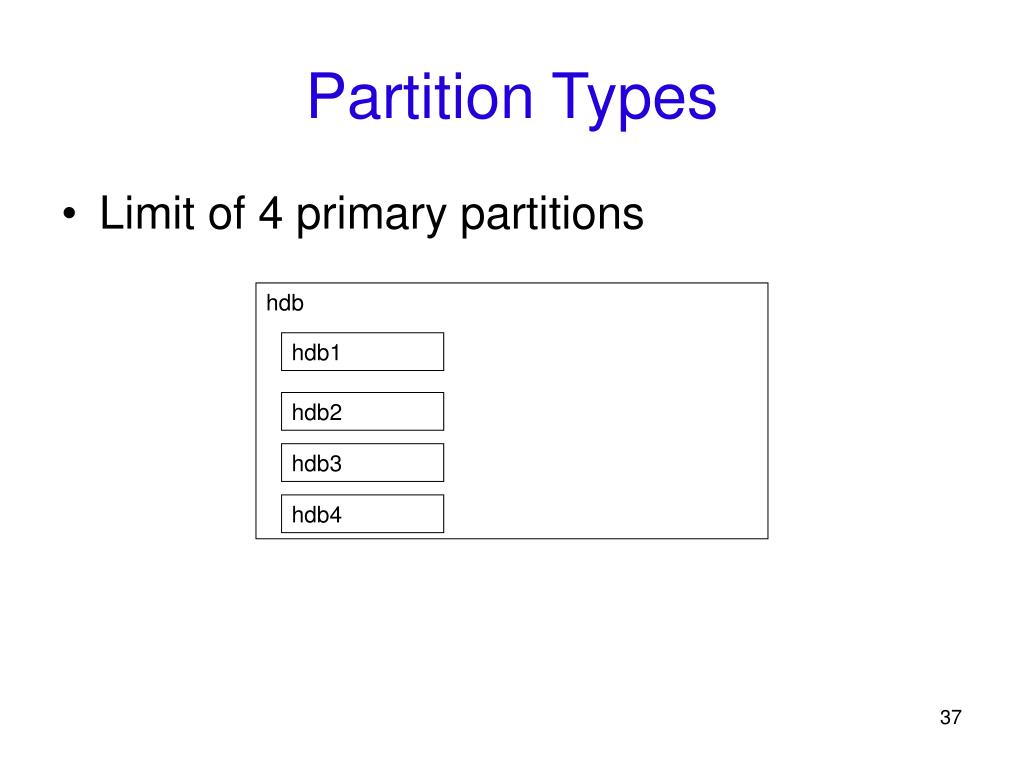Click the hdb1 text label
Viewport: 1024px width, 768px height.
tap(316, 353)
